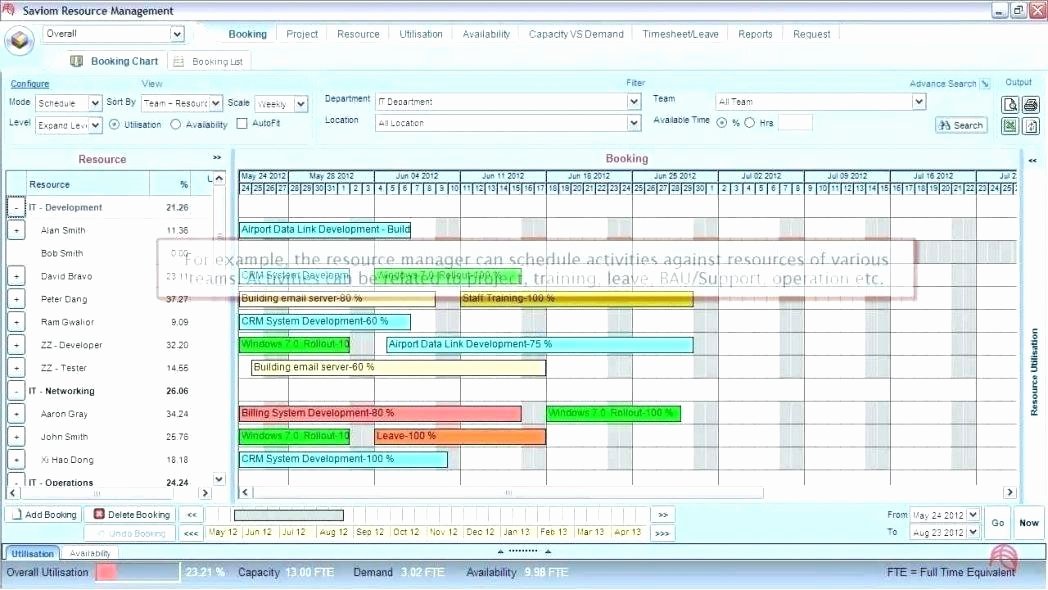Click the Configure link
Viewport: 1048px width, 590px height.
pos(29,84)
